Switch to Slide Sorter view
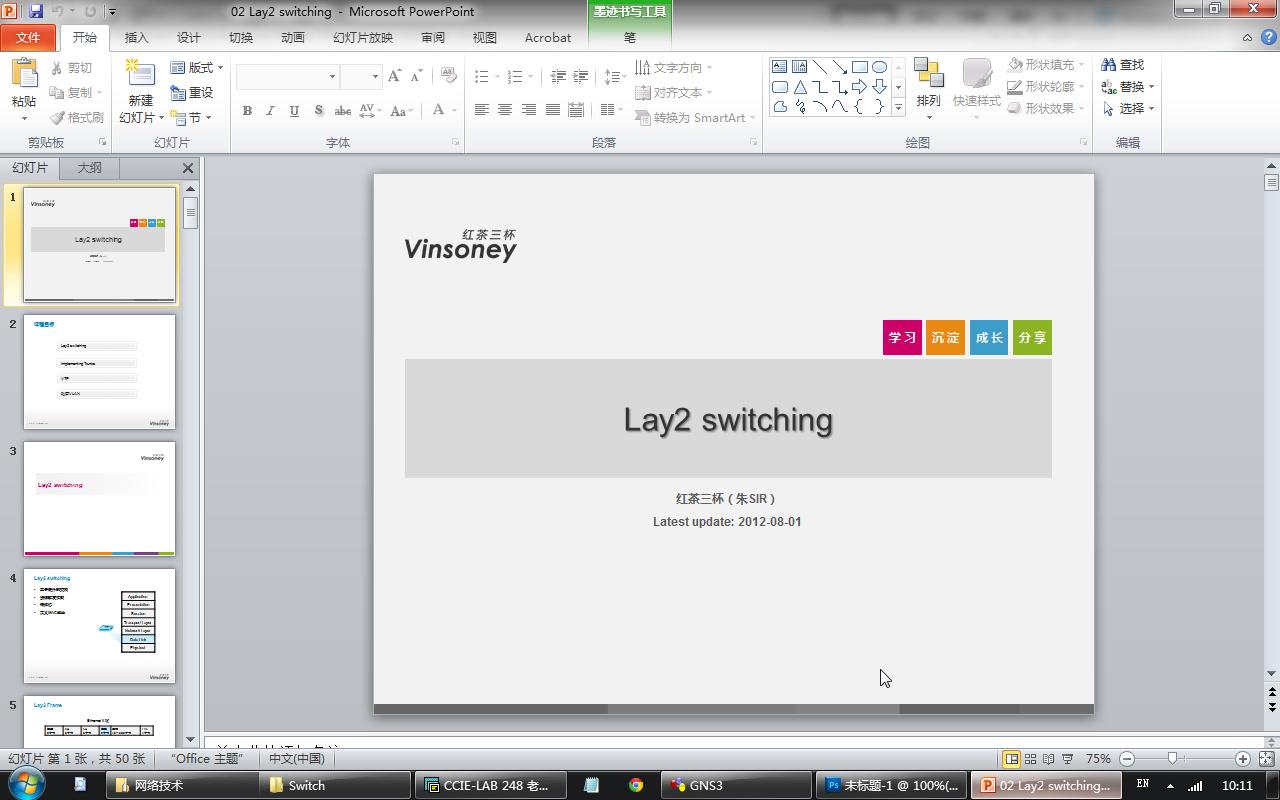Screen dimensions: 1280x800 point(1030,759)
